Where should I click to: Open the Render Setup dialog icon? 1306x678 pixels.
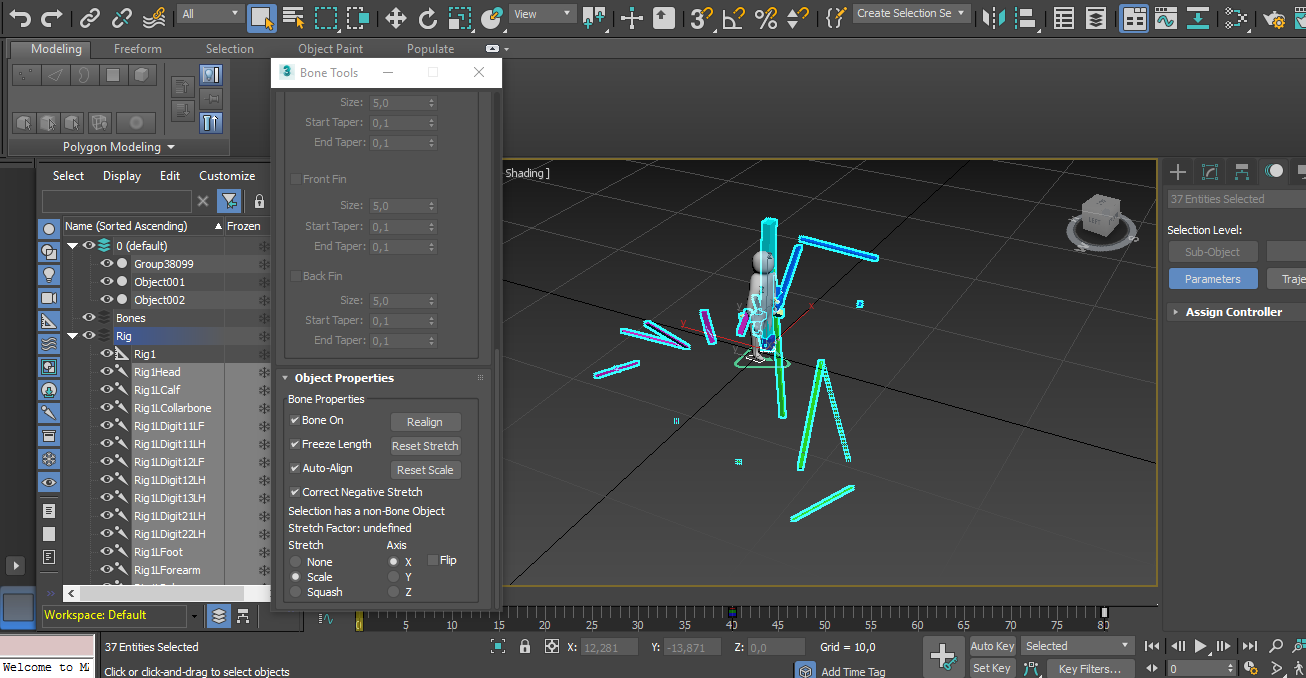pyautogui.click(x=1274, y=17)
